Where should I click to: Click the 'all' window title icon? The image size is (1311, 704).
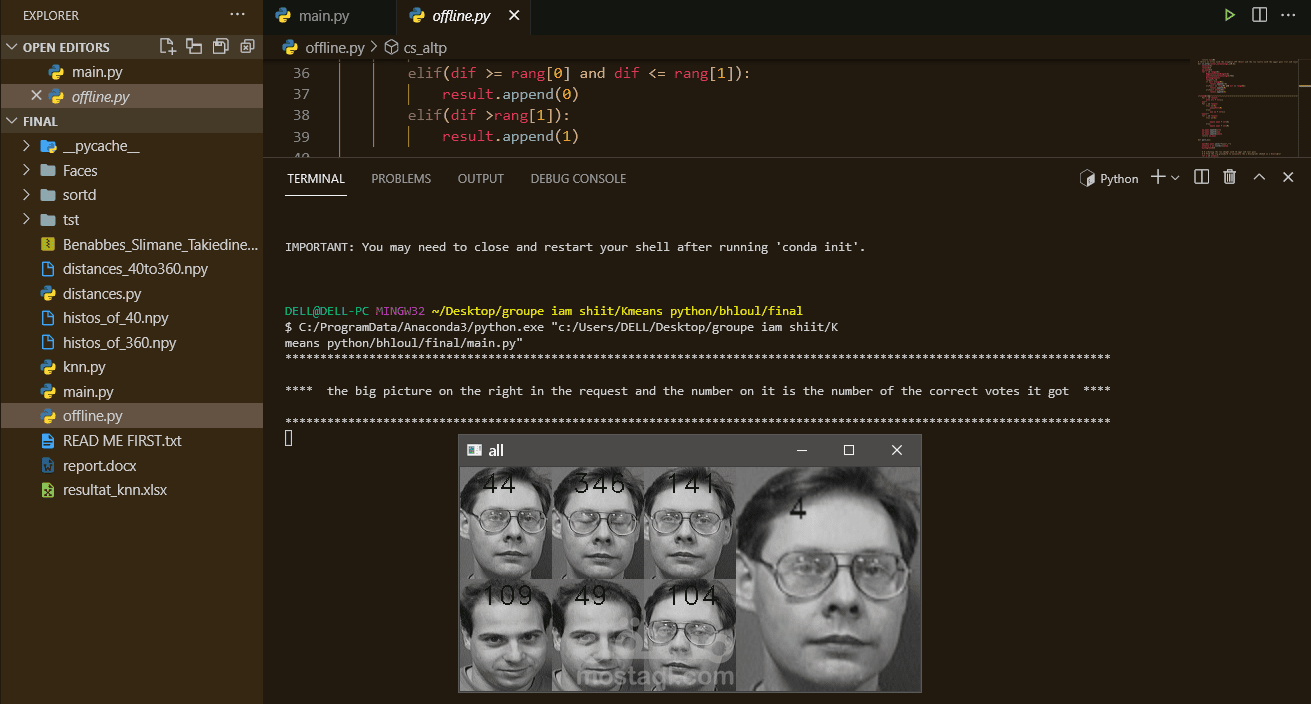click(x=475, y=451)
